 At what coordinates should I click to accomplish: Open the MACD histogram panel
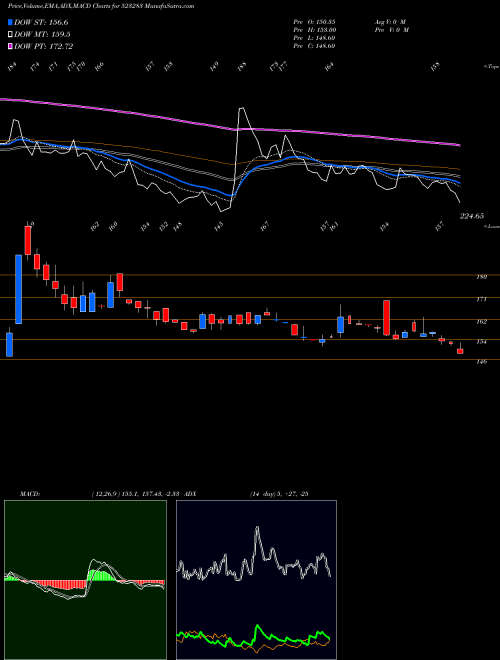(x=85, y=580)
